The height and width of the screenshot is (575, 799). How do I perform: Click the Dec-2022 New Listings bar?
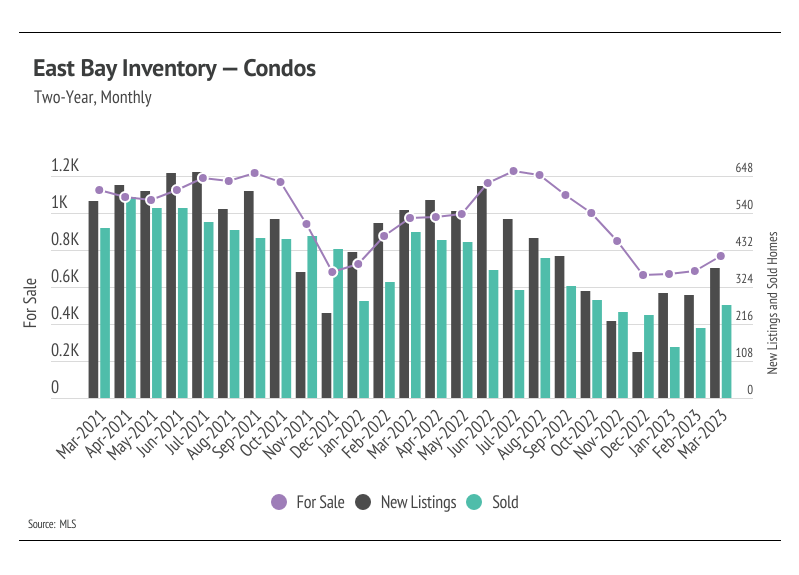(x=637, y=375)
